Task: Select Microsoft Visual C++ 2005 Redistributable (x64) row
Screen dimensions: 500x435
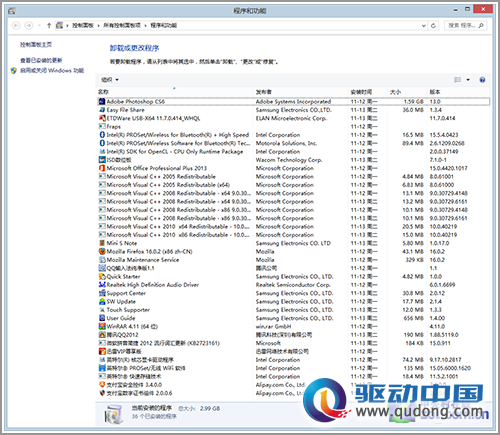Action: [293, 185]
